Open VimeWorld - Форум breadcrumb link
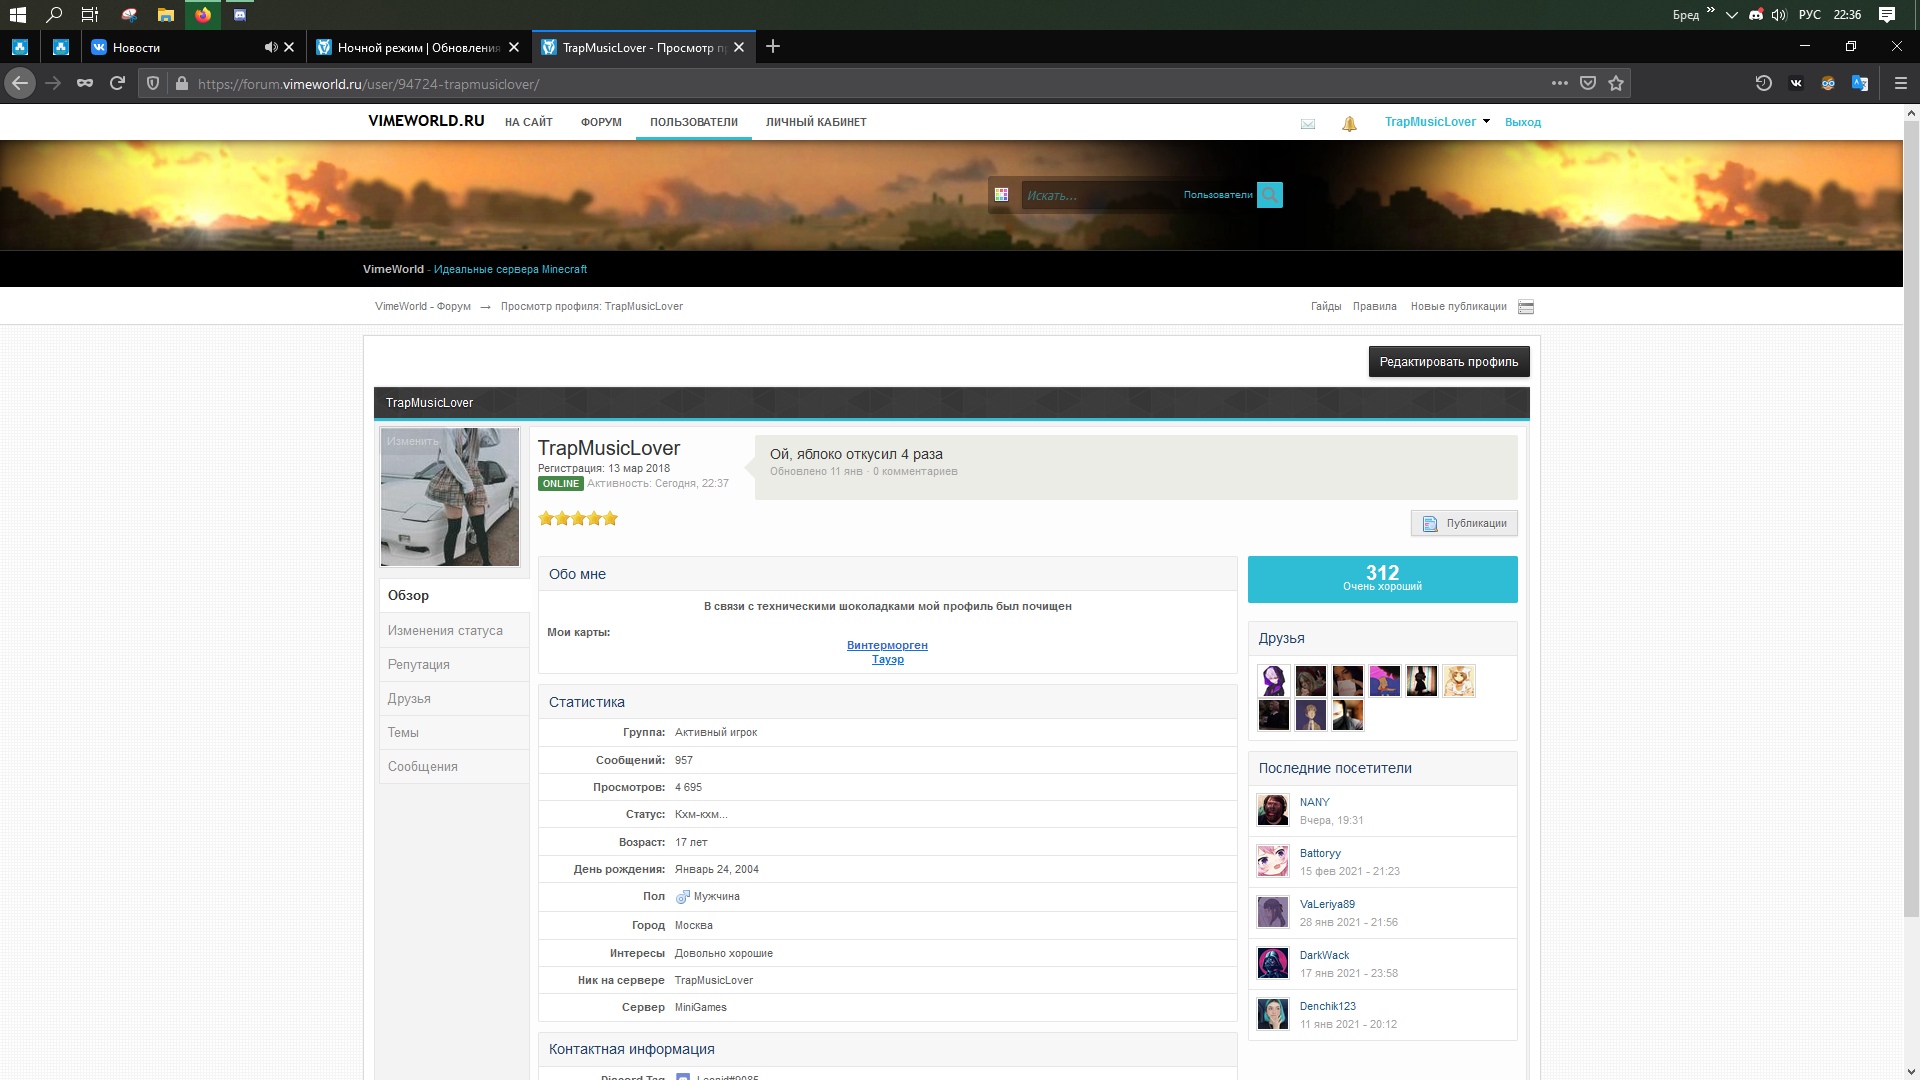Image resolution: width=1920 pixels, height=1080 pixels. click(422, 306)
